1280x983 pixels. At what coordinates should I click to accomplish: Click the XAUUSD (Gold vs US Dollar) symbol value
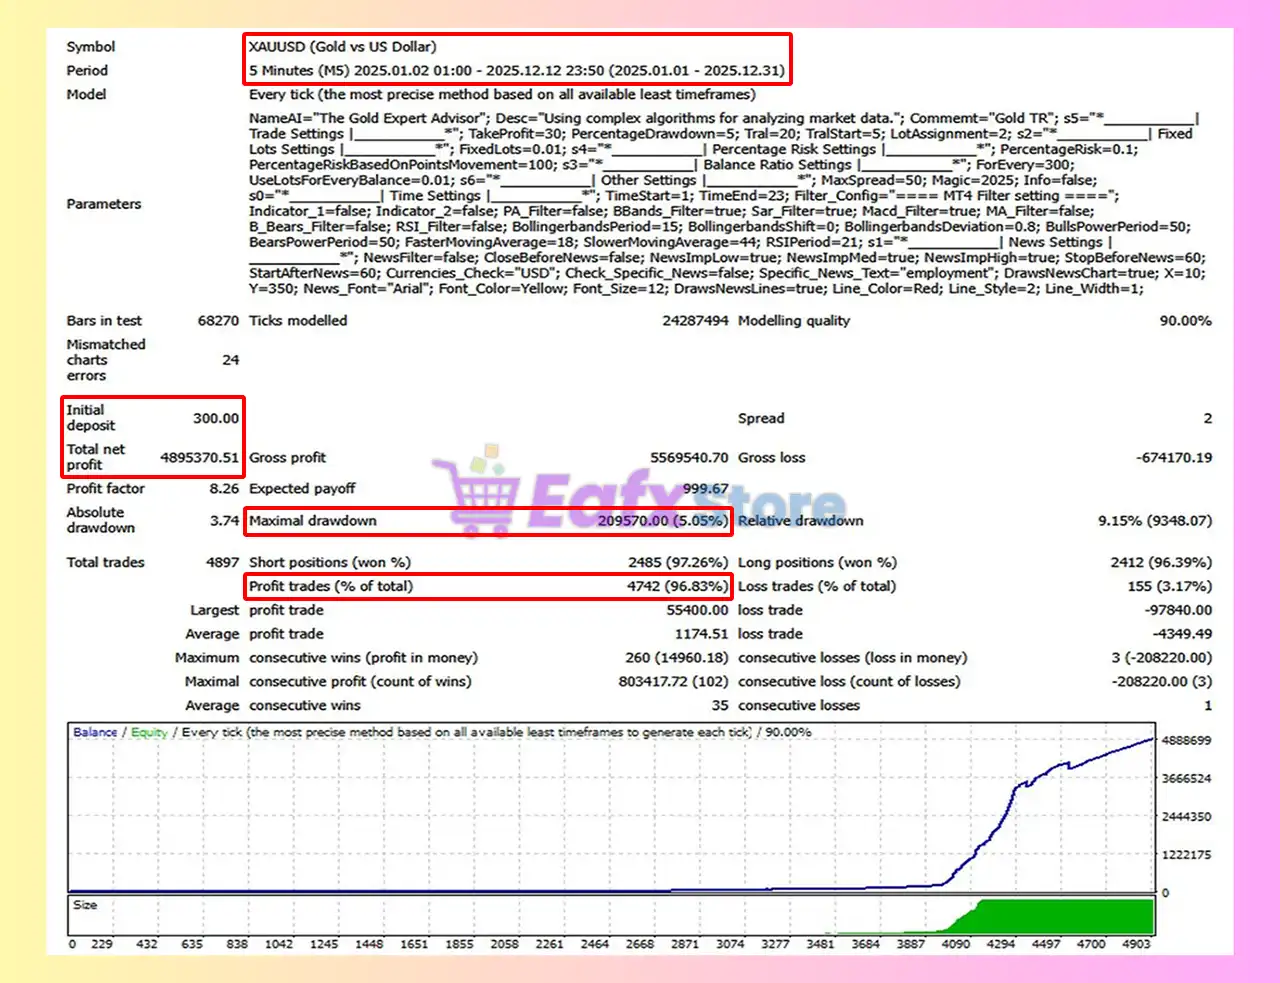click(x=342, y=47)
